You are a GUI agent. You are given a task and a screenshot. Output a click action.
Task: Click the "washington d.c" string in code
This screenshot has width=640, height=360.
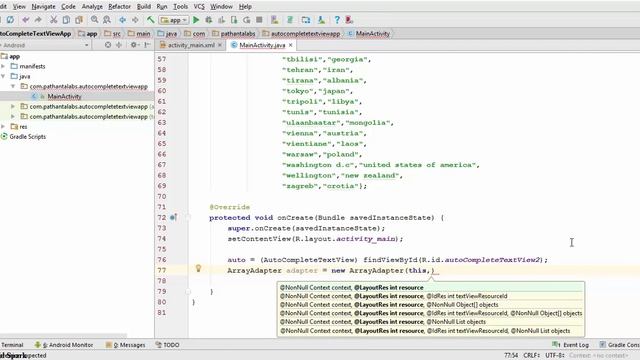[x=318, y=165]
